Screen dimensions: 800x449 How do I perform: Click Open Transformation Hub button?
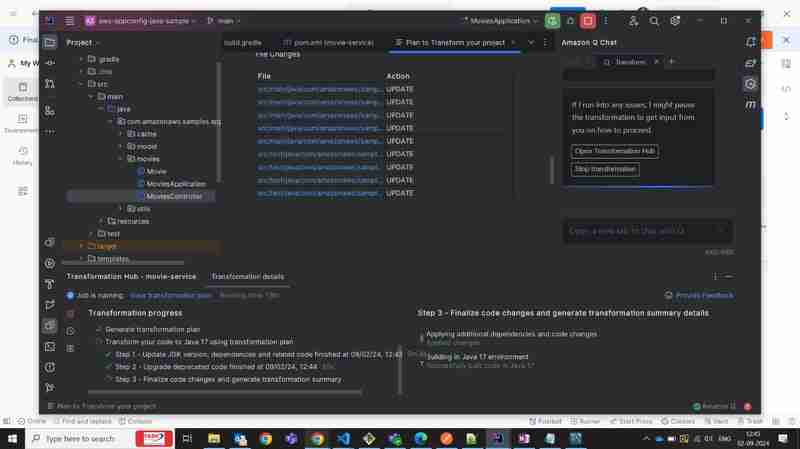pyautogui.click(x=614, y=152)
